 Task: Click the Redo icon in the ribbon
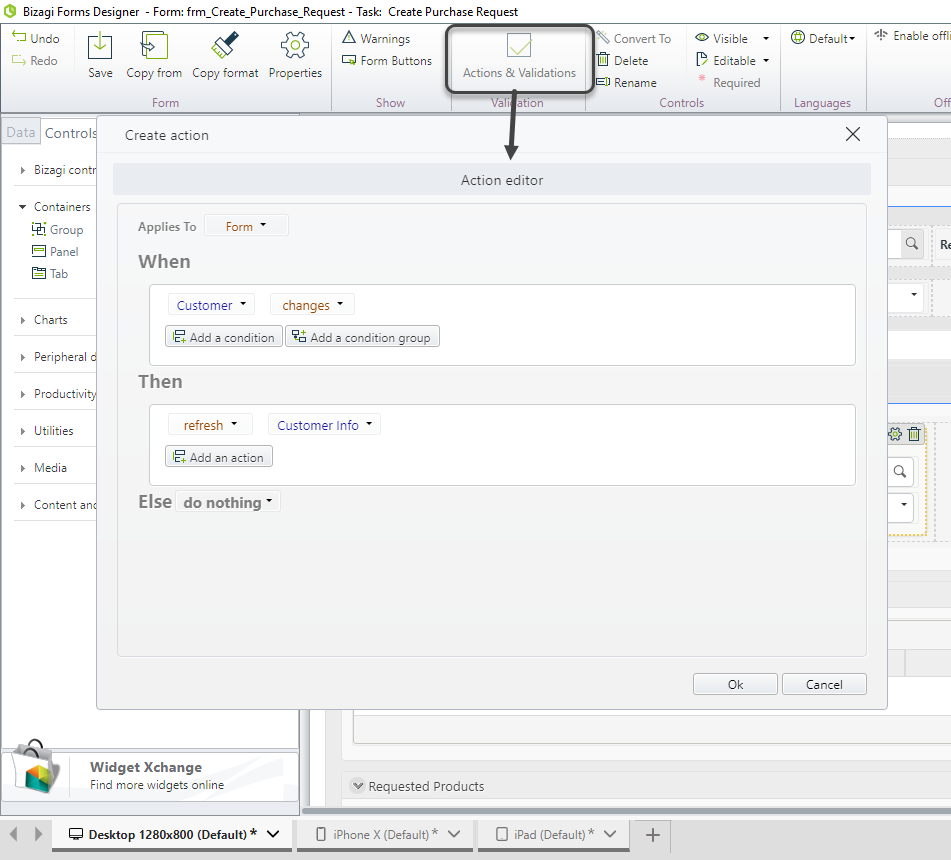point(19,60)
